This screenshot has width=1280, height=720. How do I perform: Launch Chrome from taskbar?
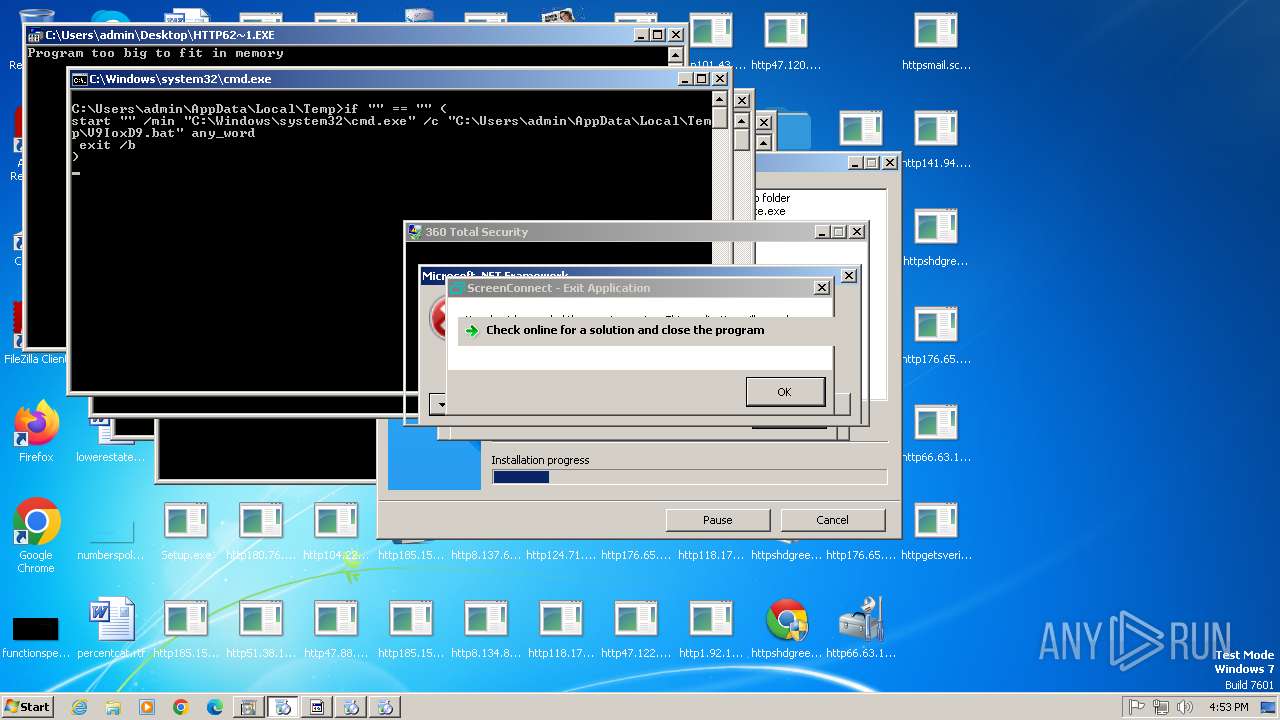pyautogui.click(x=181, y=707)
